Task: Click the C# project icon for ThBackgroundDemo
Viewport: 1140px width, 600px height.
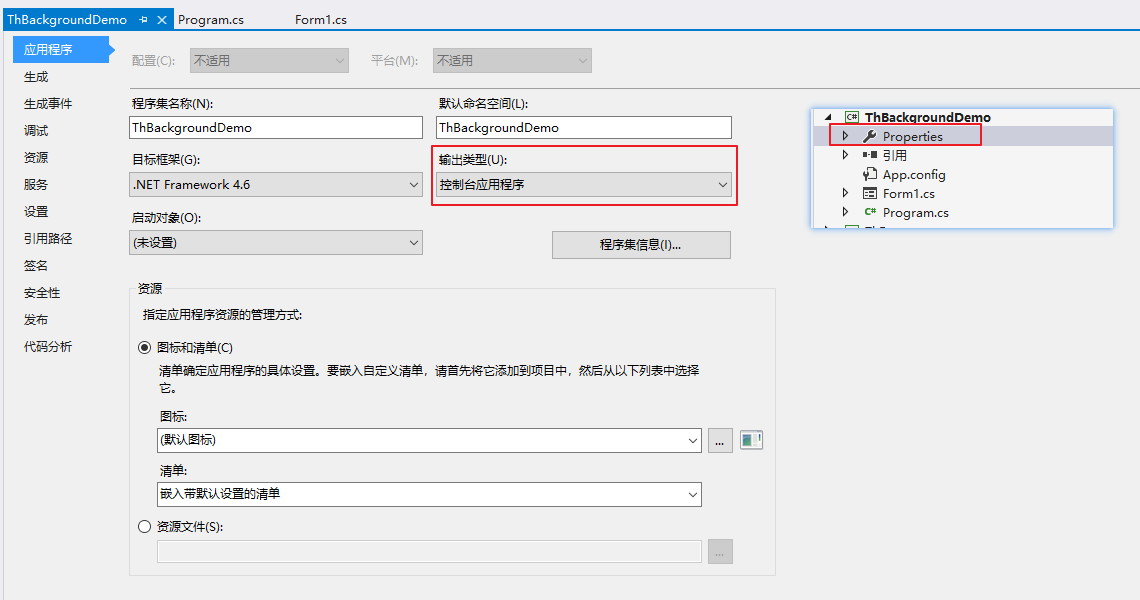Action: click(x=852, y=117)
